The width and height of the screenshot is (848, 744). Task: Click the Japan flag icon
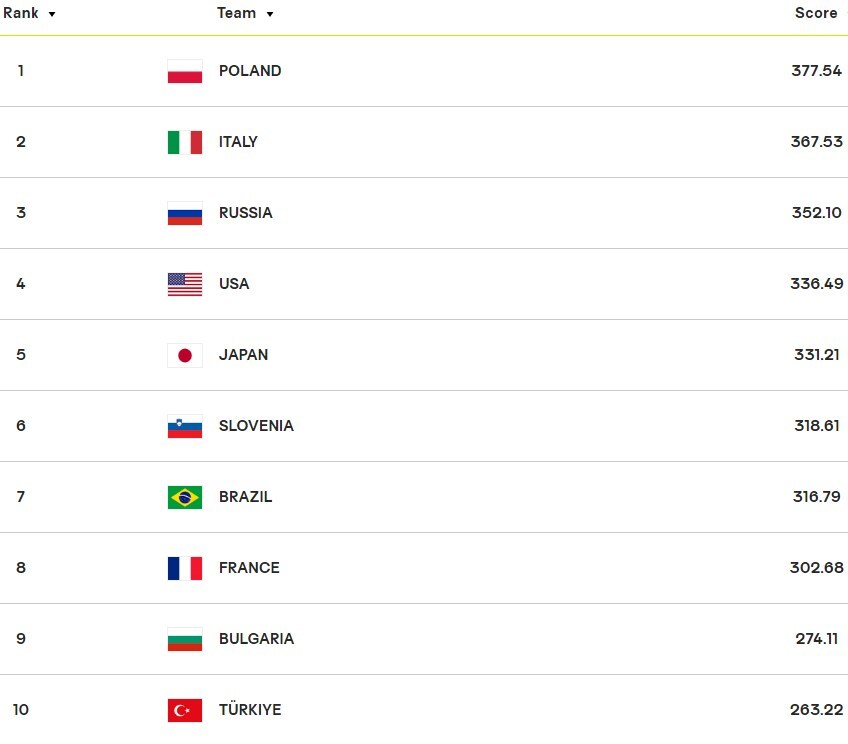tap(185, 355)
